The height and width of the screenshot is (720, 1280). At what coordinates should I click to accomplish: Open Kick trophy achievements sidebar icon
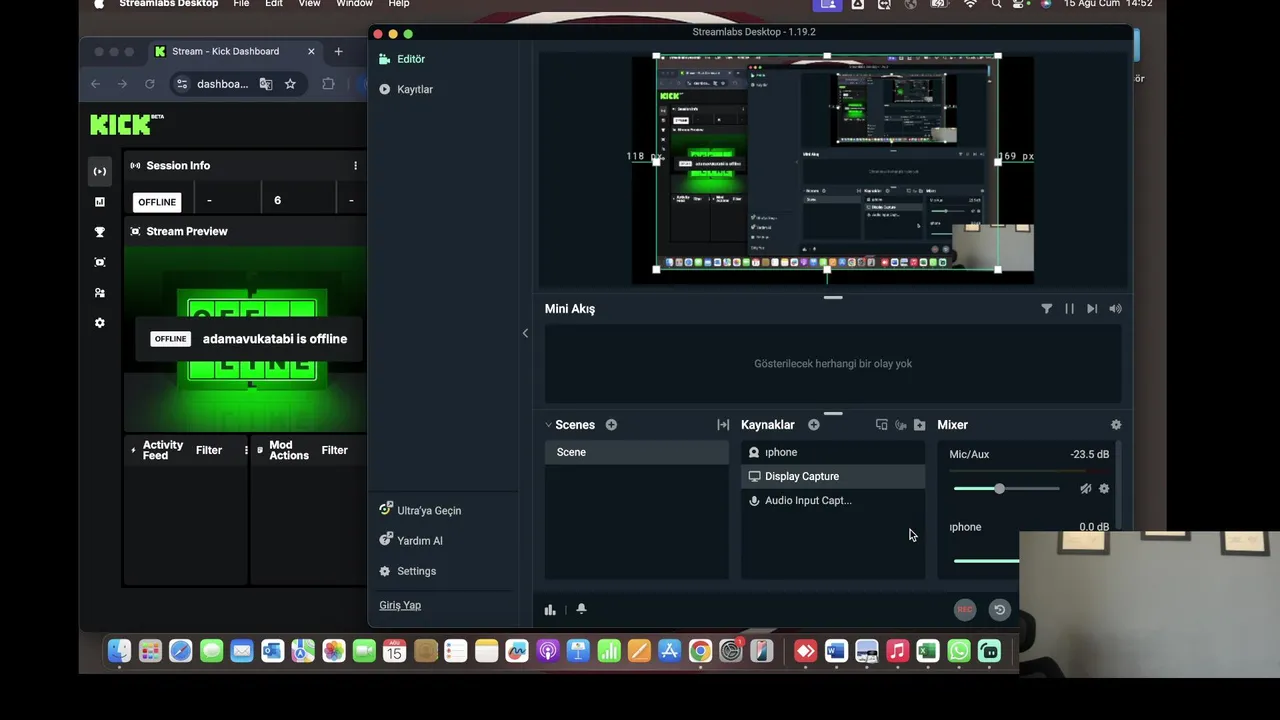point(99,232)
